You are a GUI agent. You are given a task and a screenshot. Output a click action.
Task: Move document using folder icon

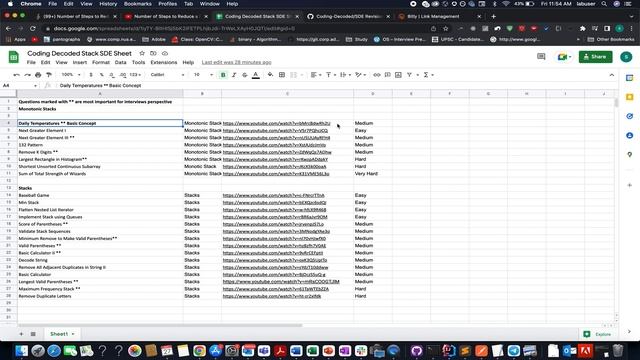153,53
